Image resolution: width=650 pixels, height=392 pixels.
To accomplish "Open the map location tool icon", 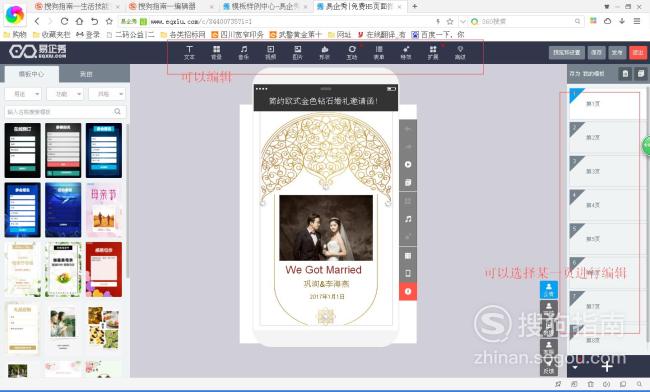I will [x=460, y=53].
